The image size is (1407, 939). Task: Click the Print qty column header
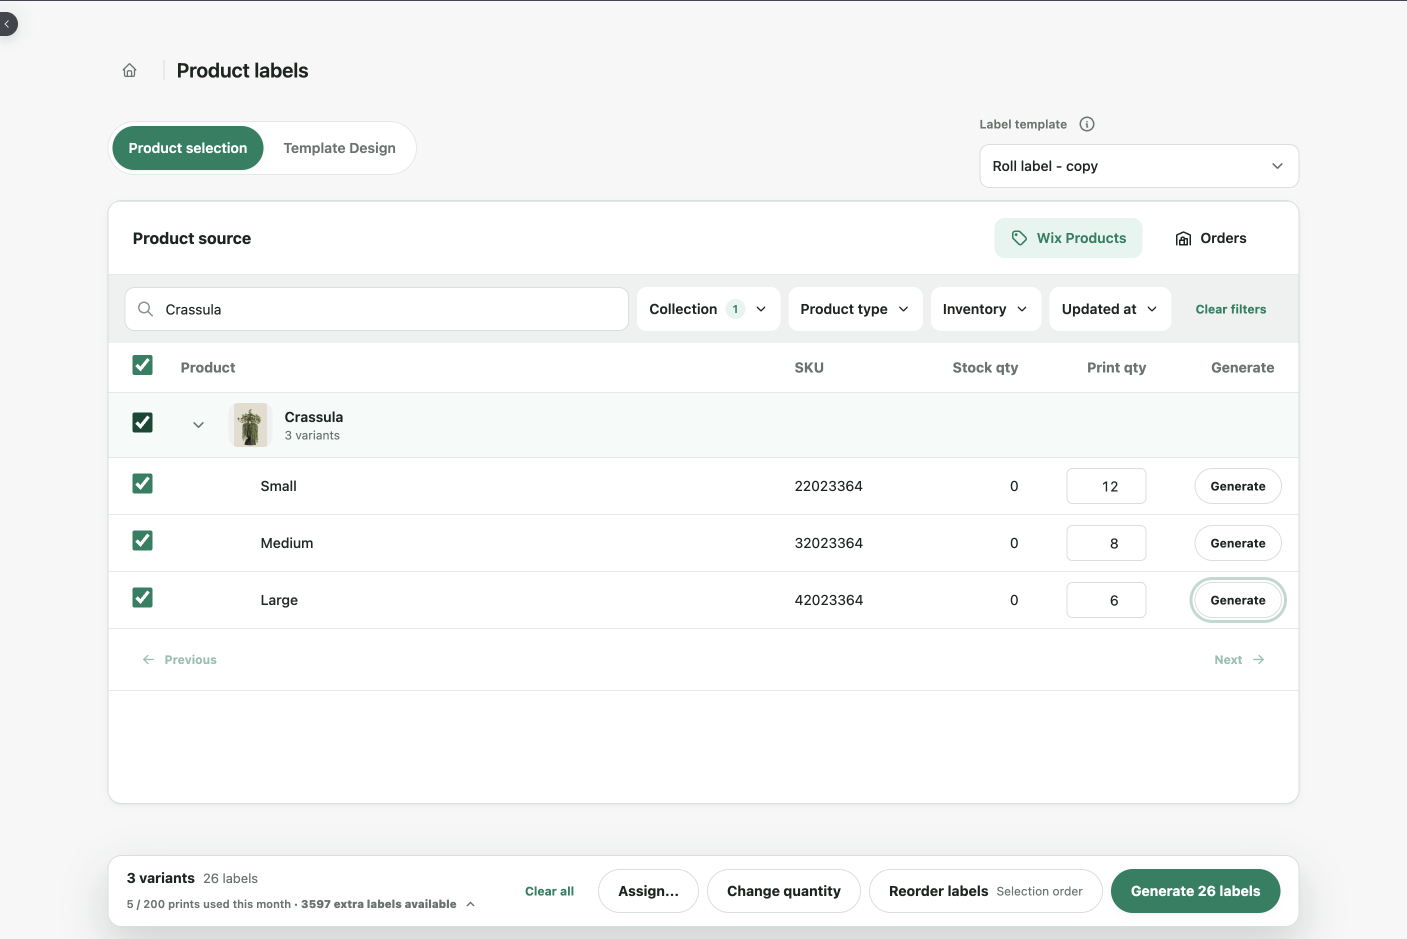tap(1116, 368)
